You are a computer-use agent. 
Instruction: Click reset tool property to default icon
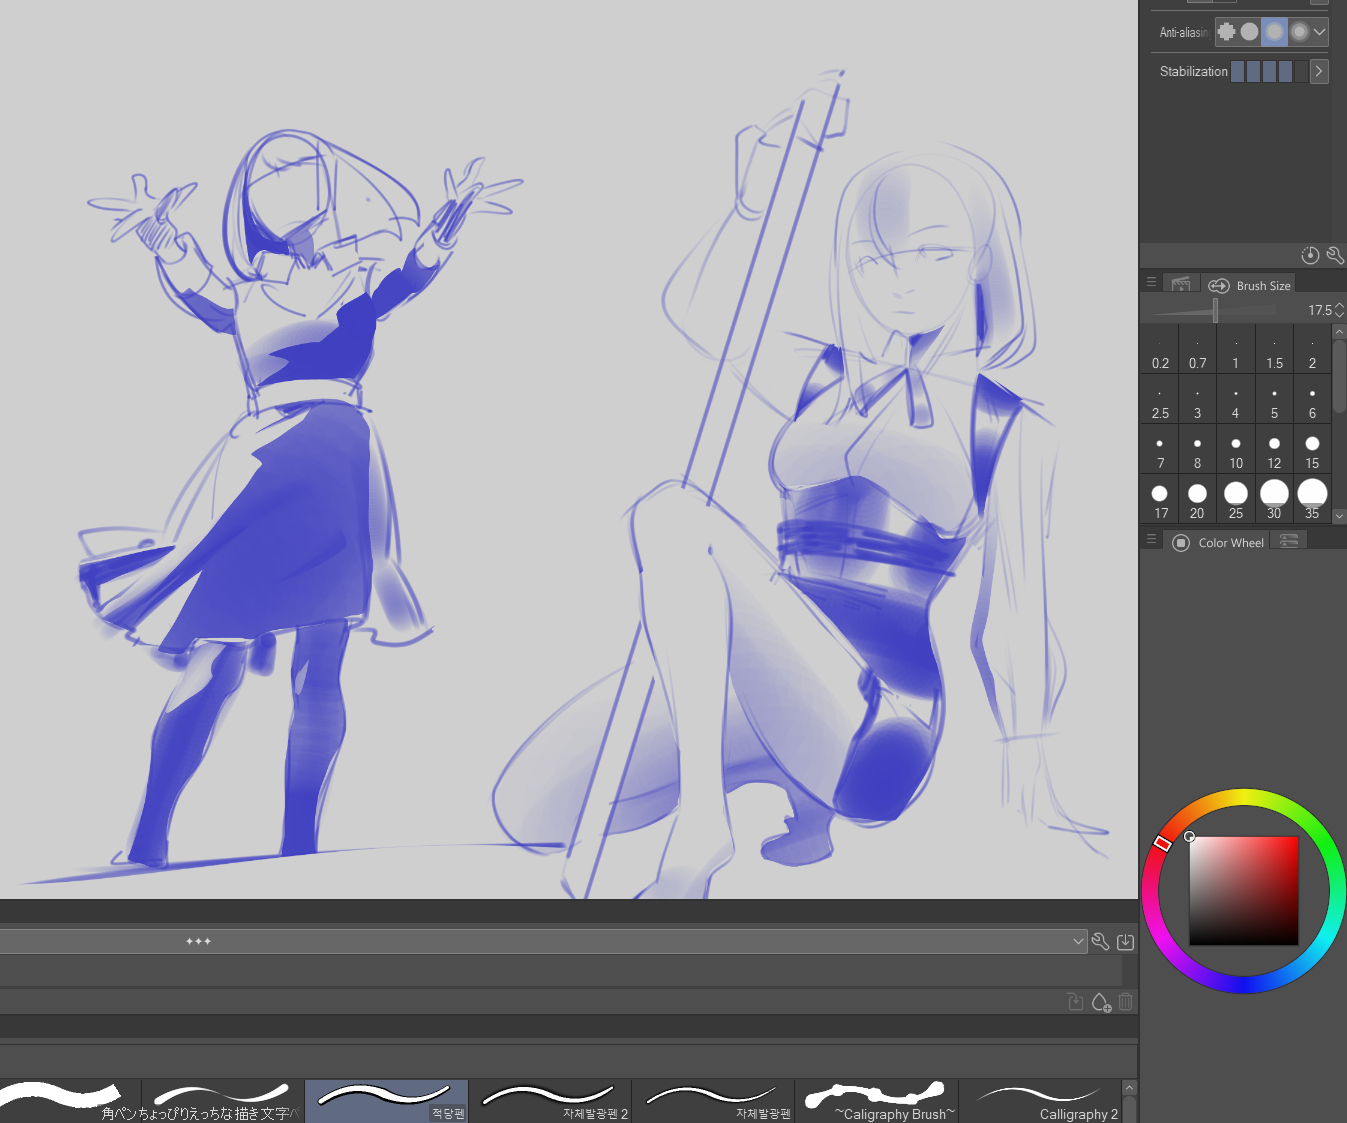pyautogui.click(x=1310, y=255)
